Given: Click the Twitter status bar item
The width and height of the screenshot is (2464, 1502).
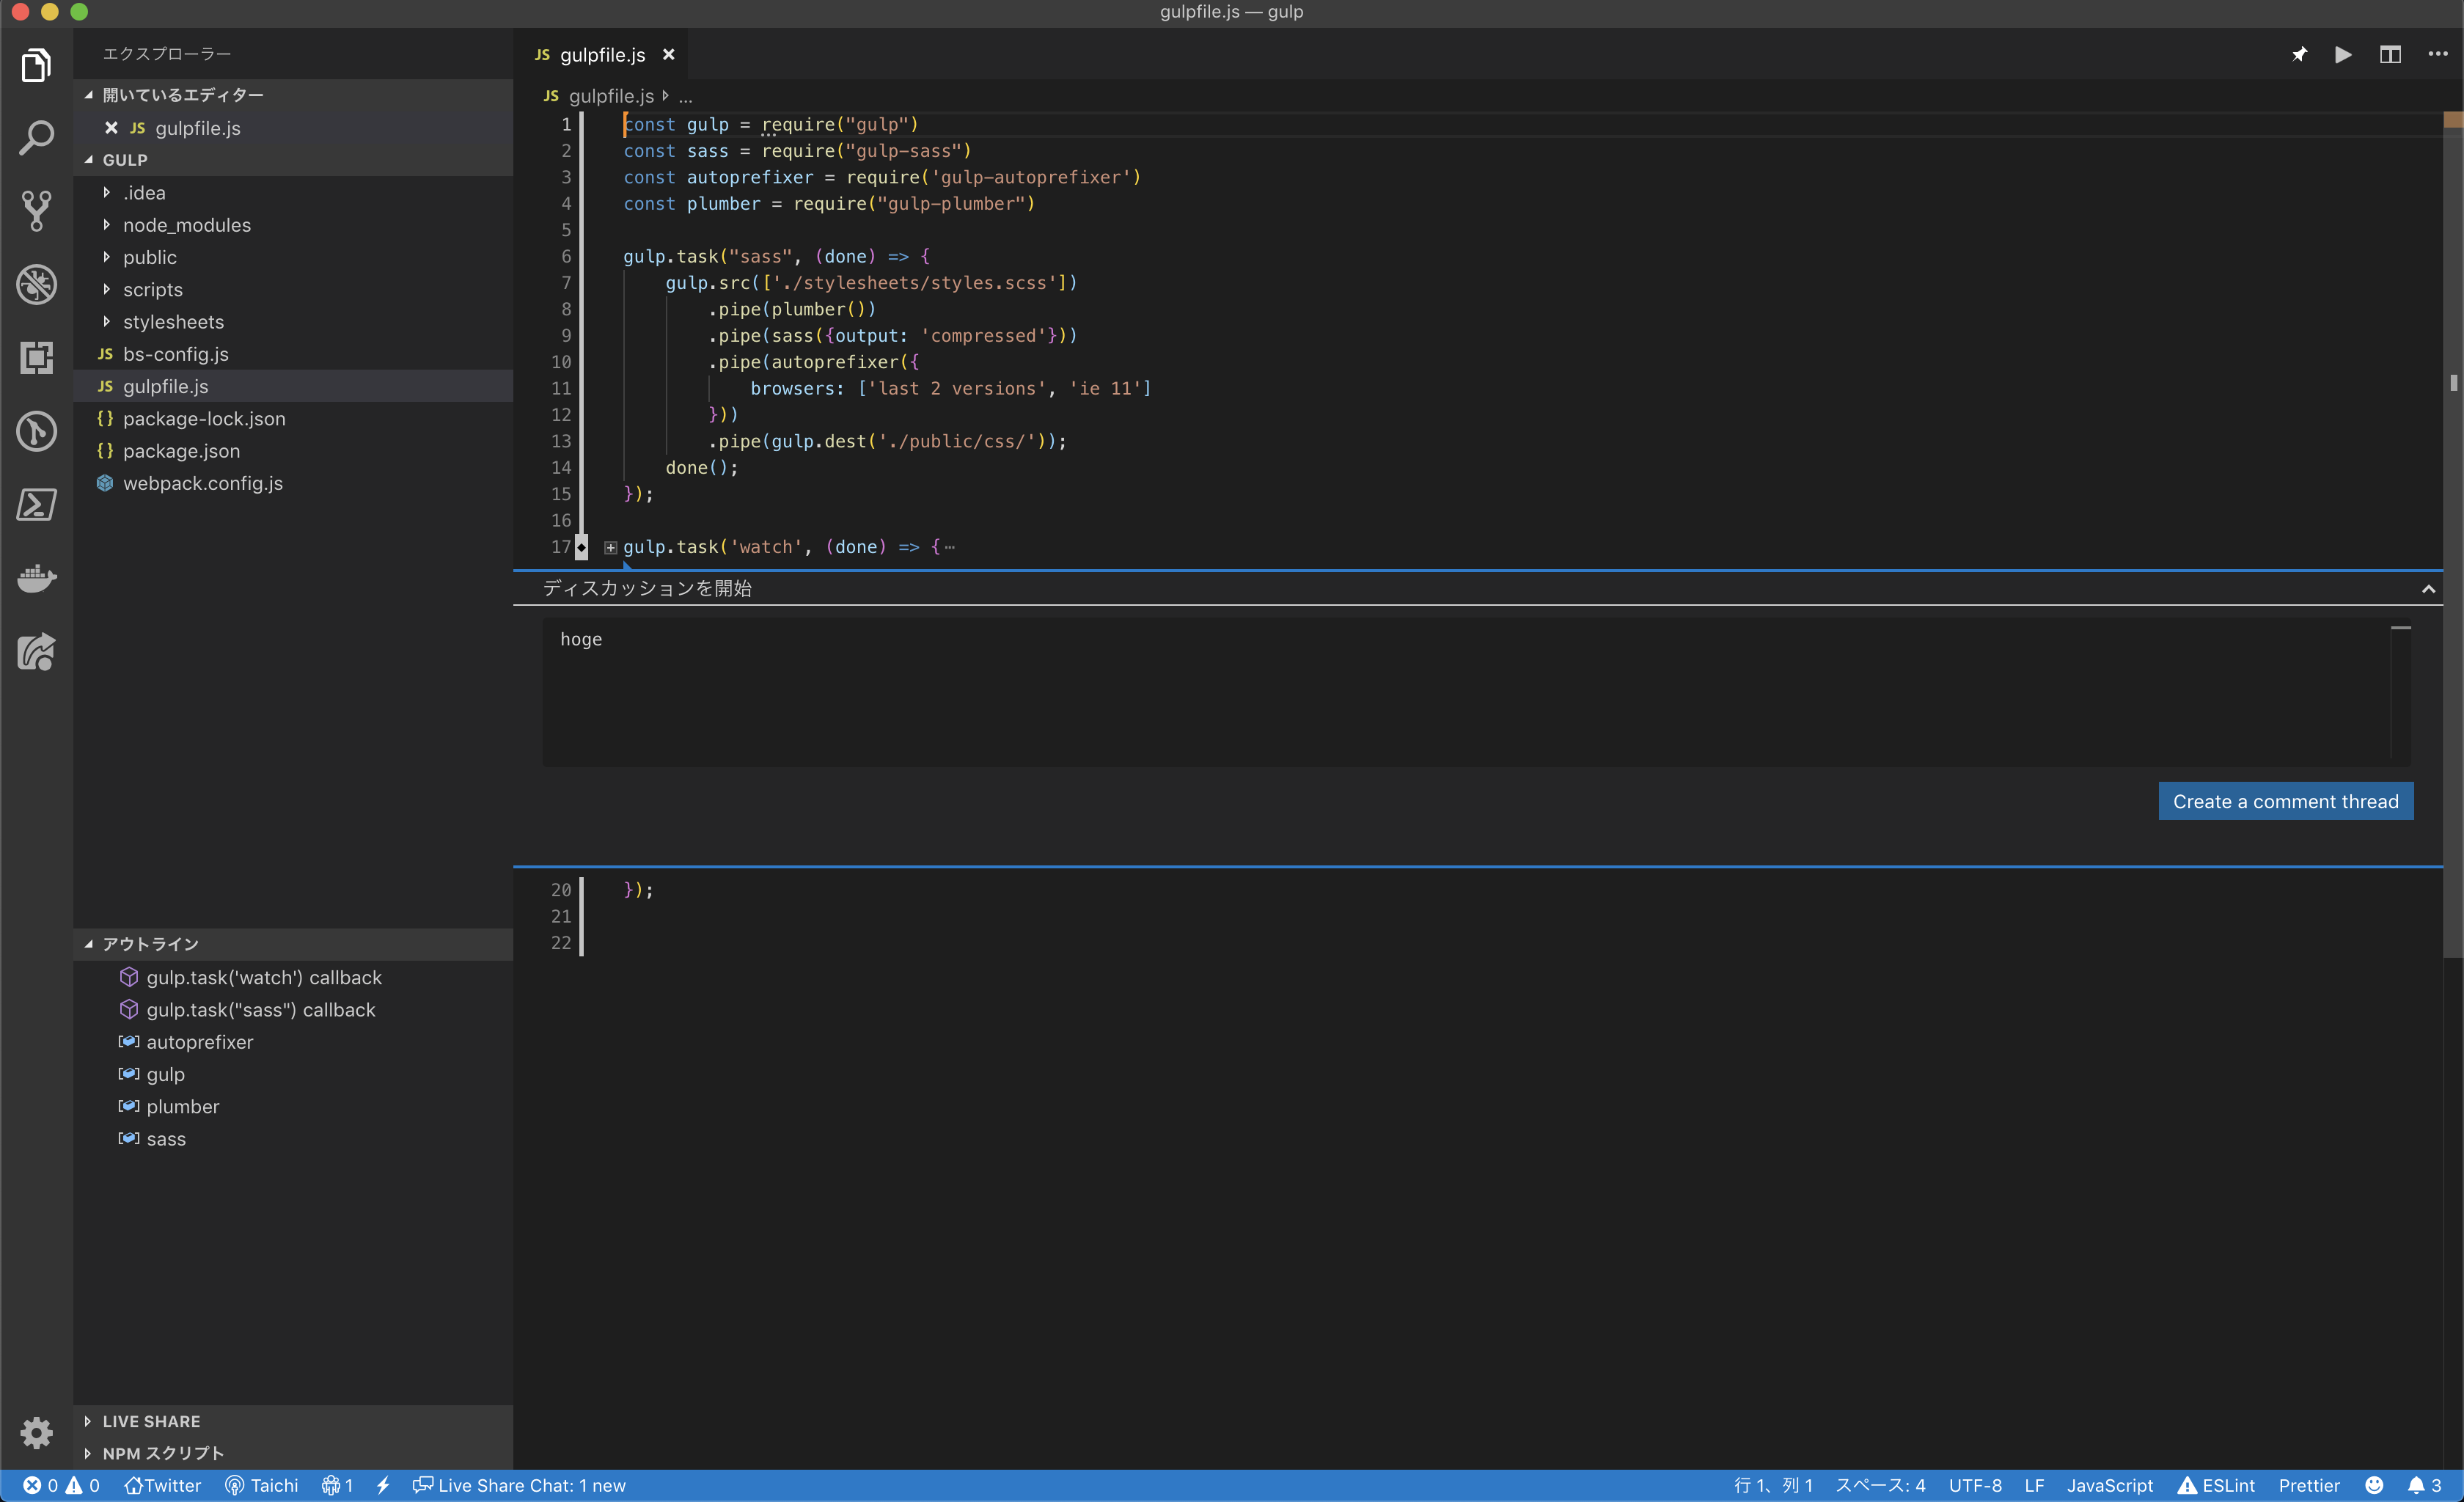Looking at the screenshot, I should coord(162,1485).
